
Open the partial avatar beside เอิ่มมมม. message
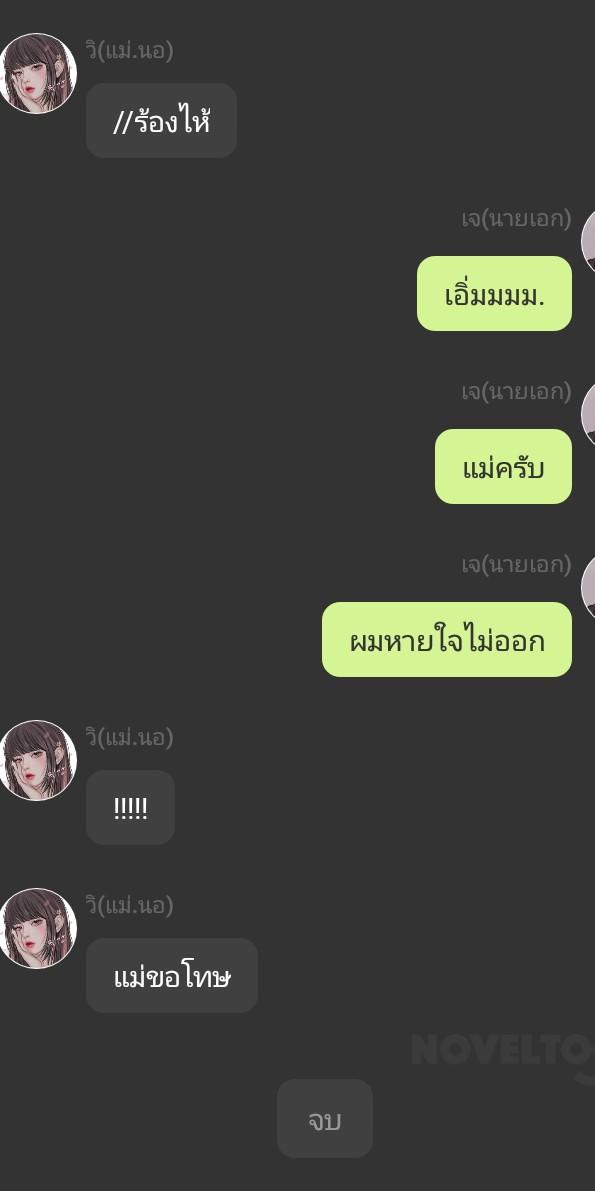(x=588, y=242)
